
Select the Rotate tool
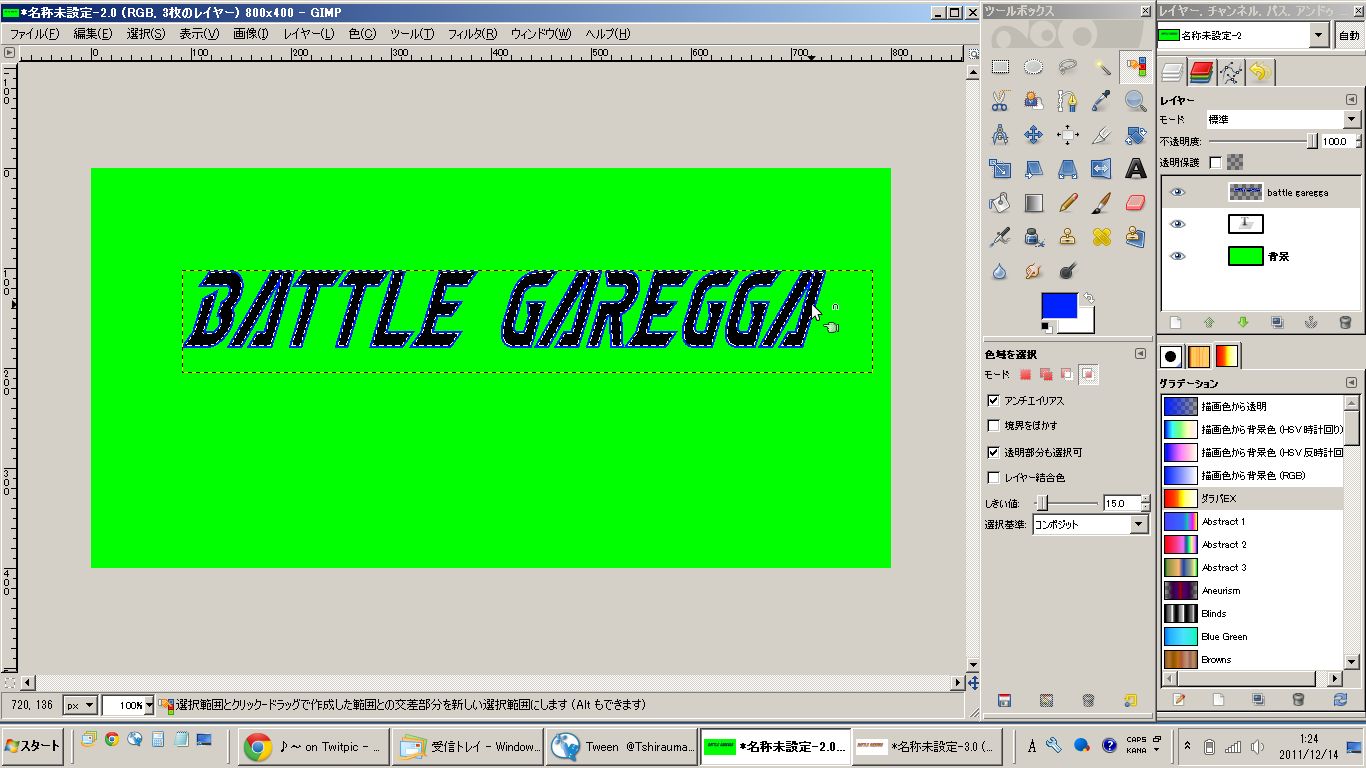[1136, 135]
